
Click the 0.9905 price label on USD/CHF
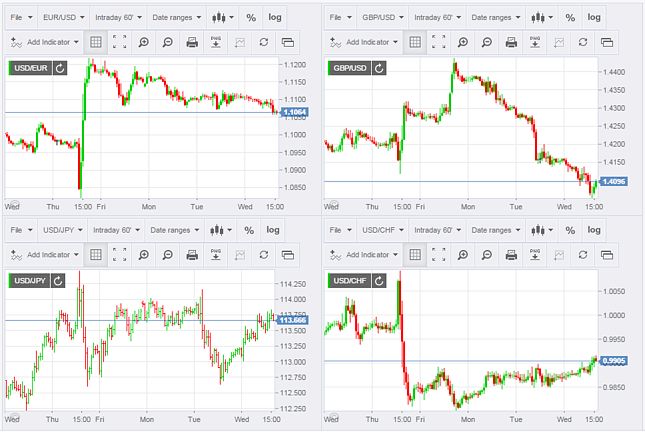[x=613, y=360]
